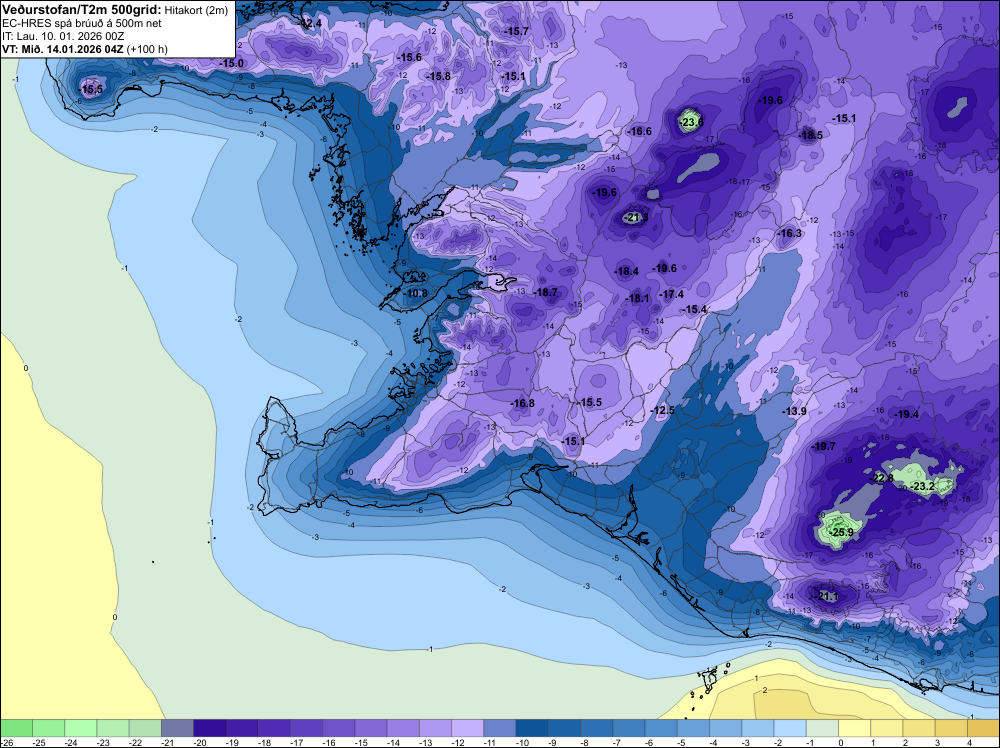The height and width of the screenshot is (748, 1000).
Task: Click the orange-yellow legend swatch between 3 and 4
Action: tap(951, 728)
